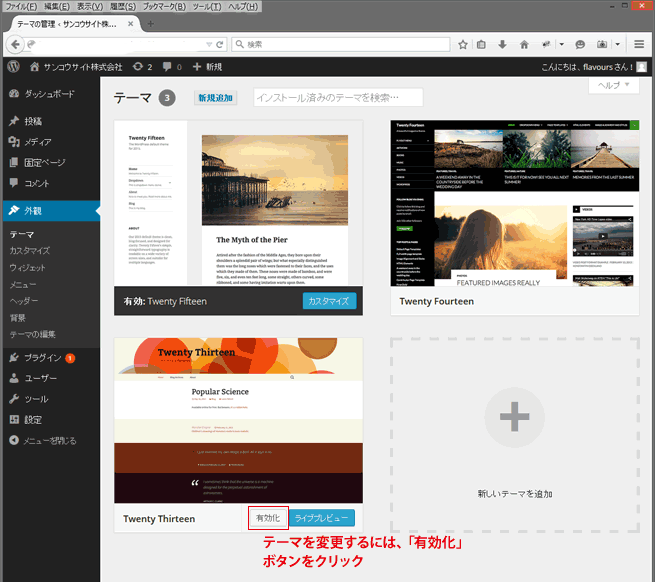This screenshot has width=655, height=582.
Task: Open カスタマイズ submenu item
Action: point(30,251)
